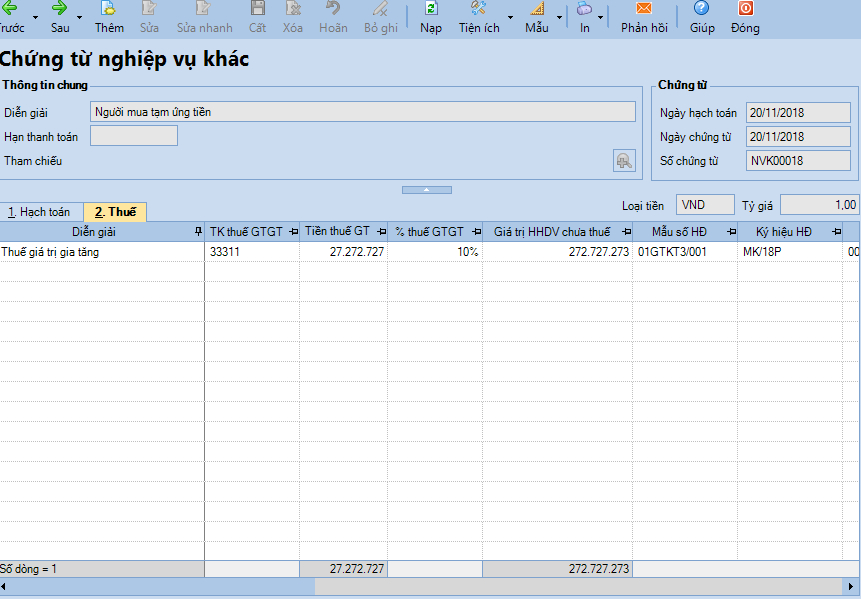861x599 pixels.
Task: Click the Nạp (reload) toolbar icon
Action: [431, 8]
